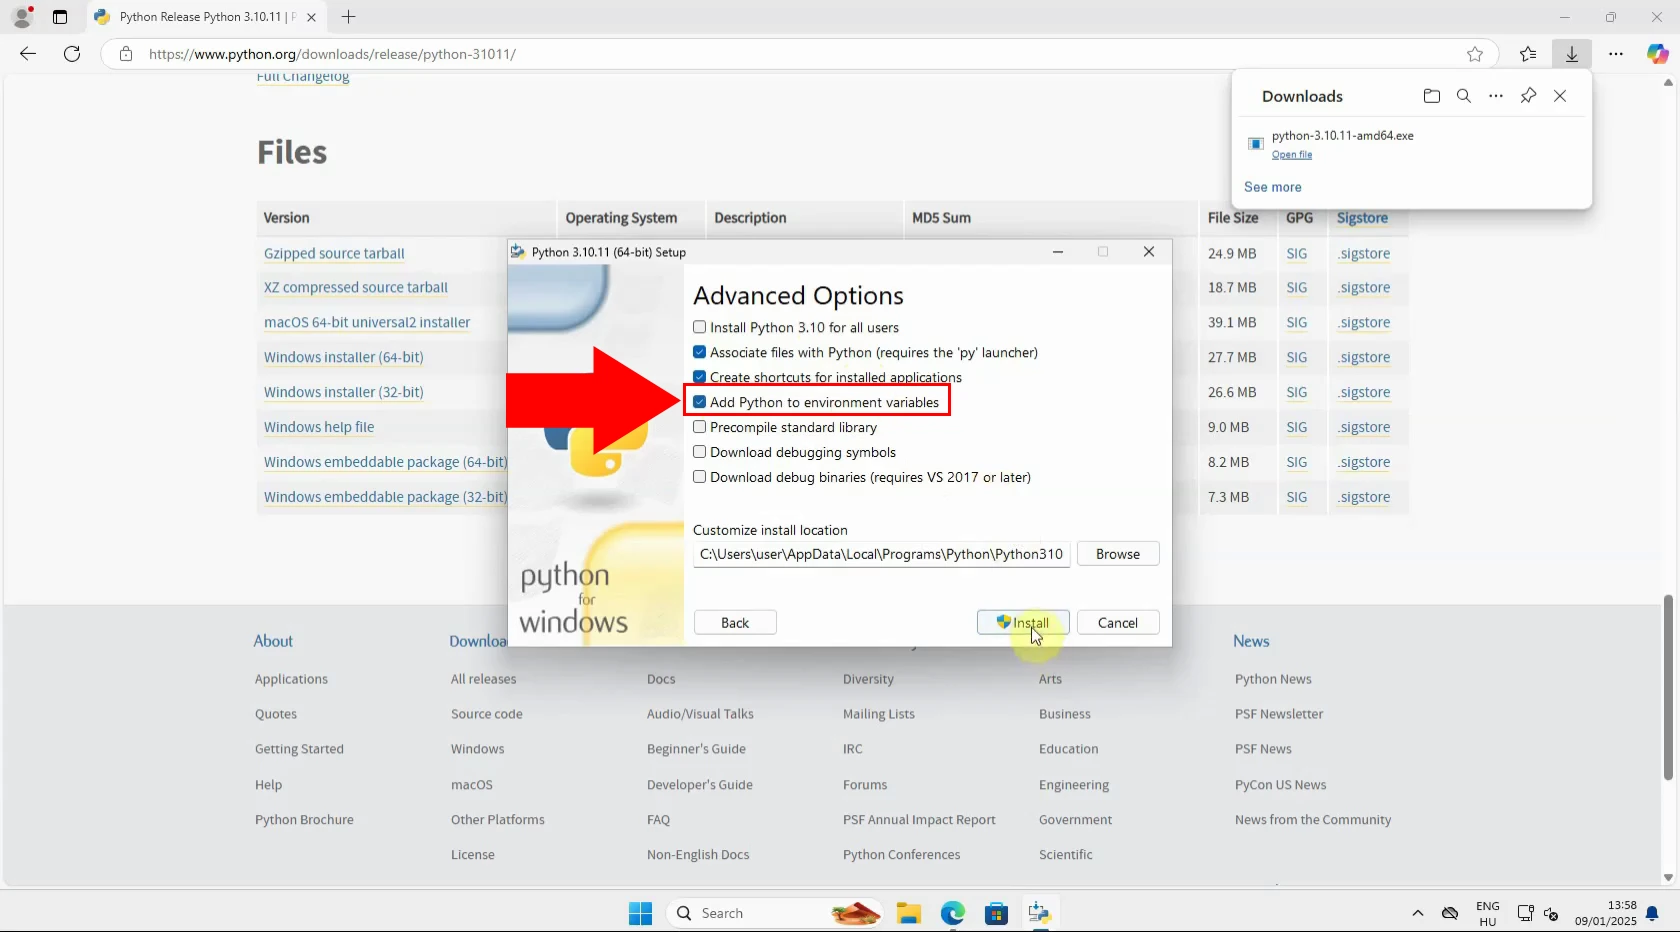This screenshot has height=932, width=1680.
Task: Open the clock and date flyout
Action: pyautogui.click(x=1606, y=913)
